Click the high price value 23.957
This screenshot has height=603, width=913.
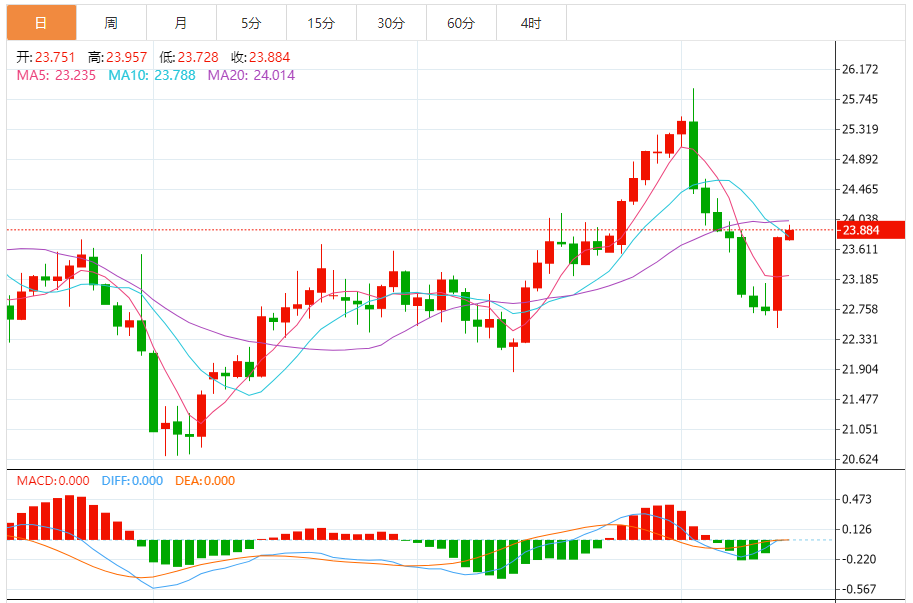(126, 57)
